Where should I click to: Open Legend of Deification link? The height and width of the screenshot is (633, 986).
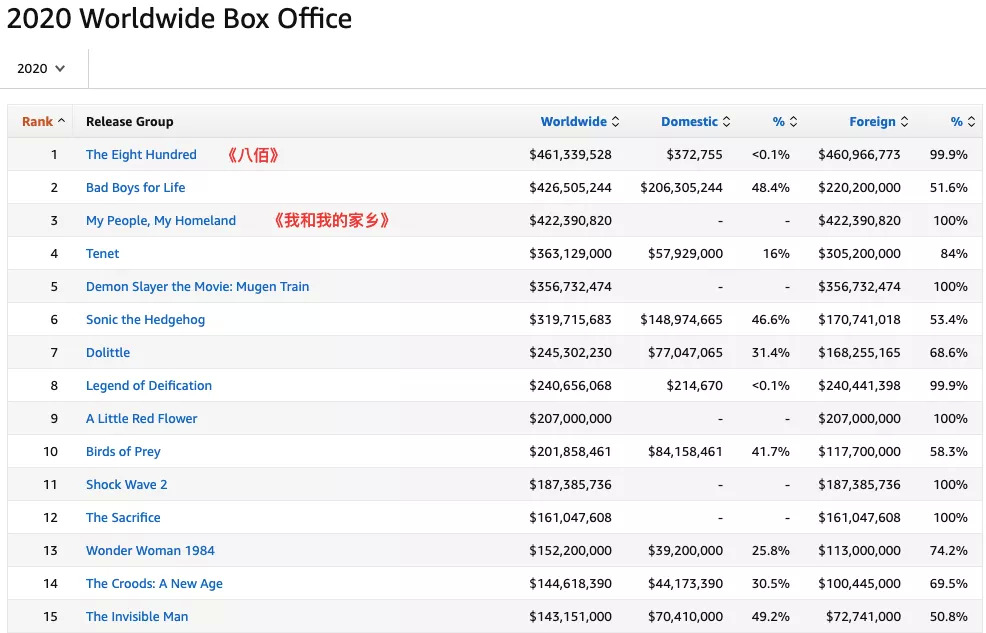tap(149, 386)
